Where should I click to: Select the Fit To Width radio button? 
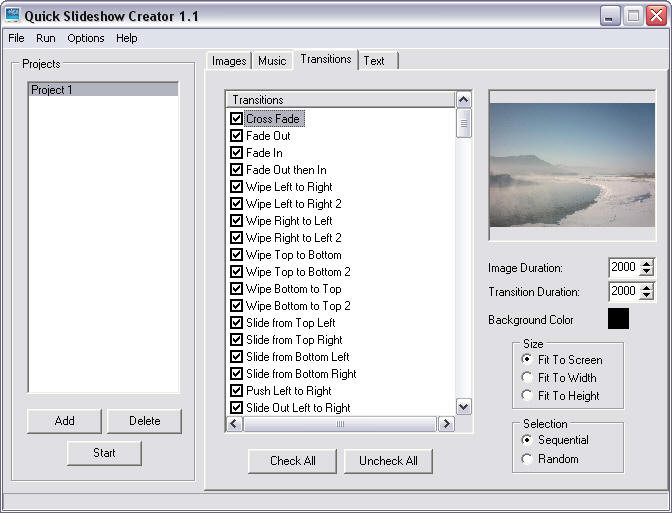tap(527, 377)
